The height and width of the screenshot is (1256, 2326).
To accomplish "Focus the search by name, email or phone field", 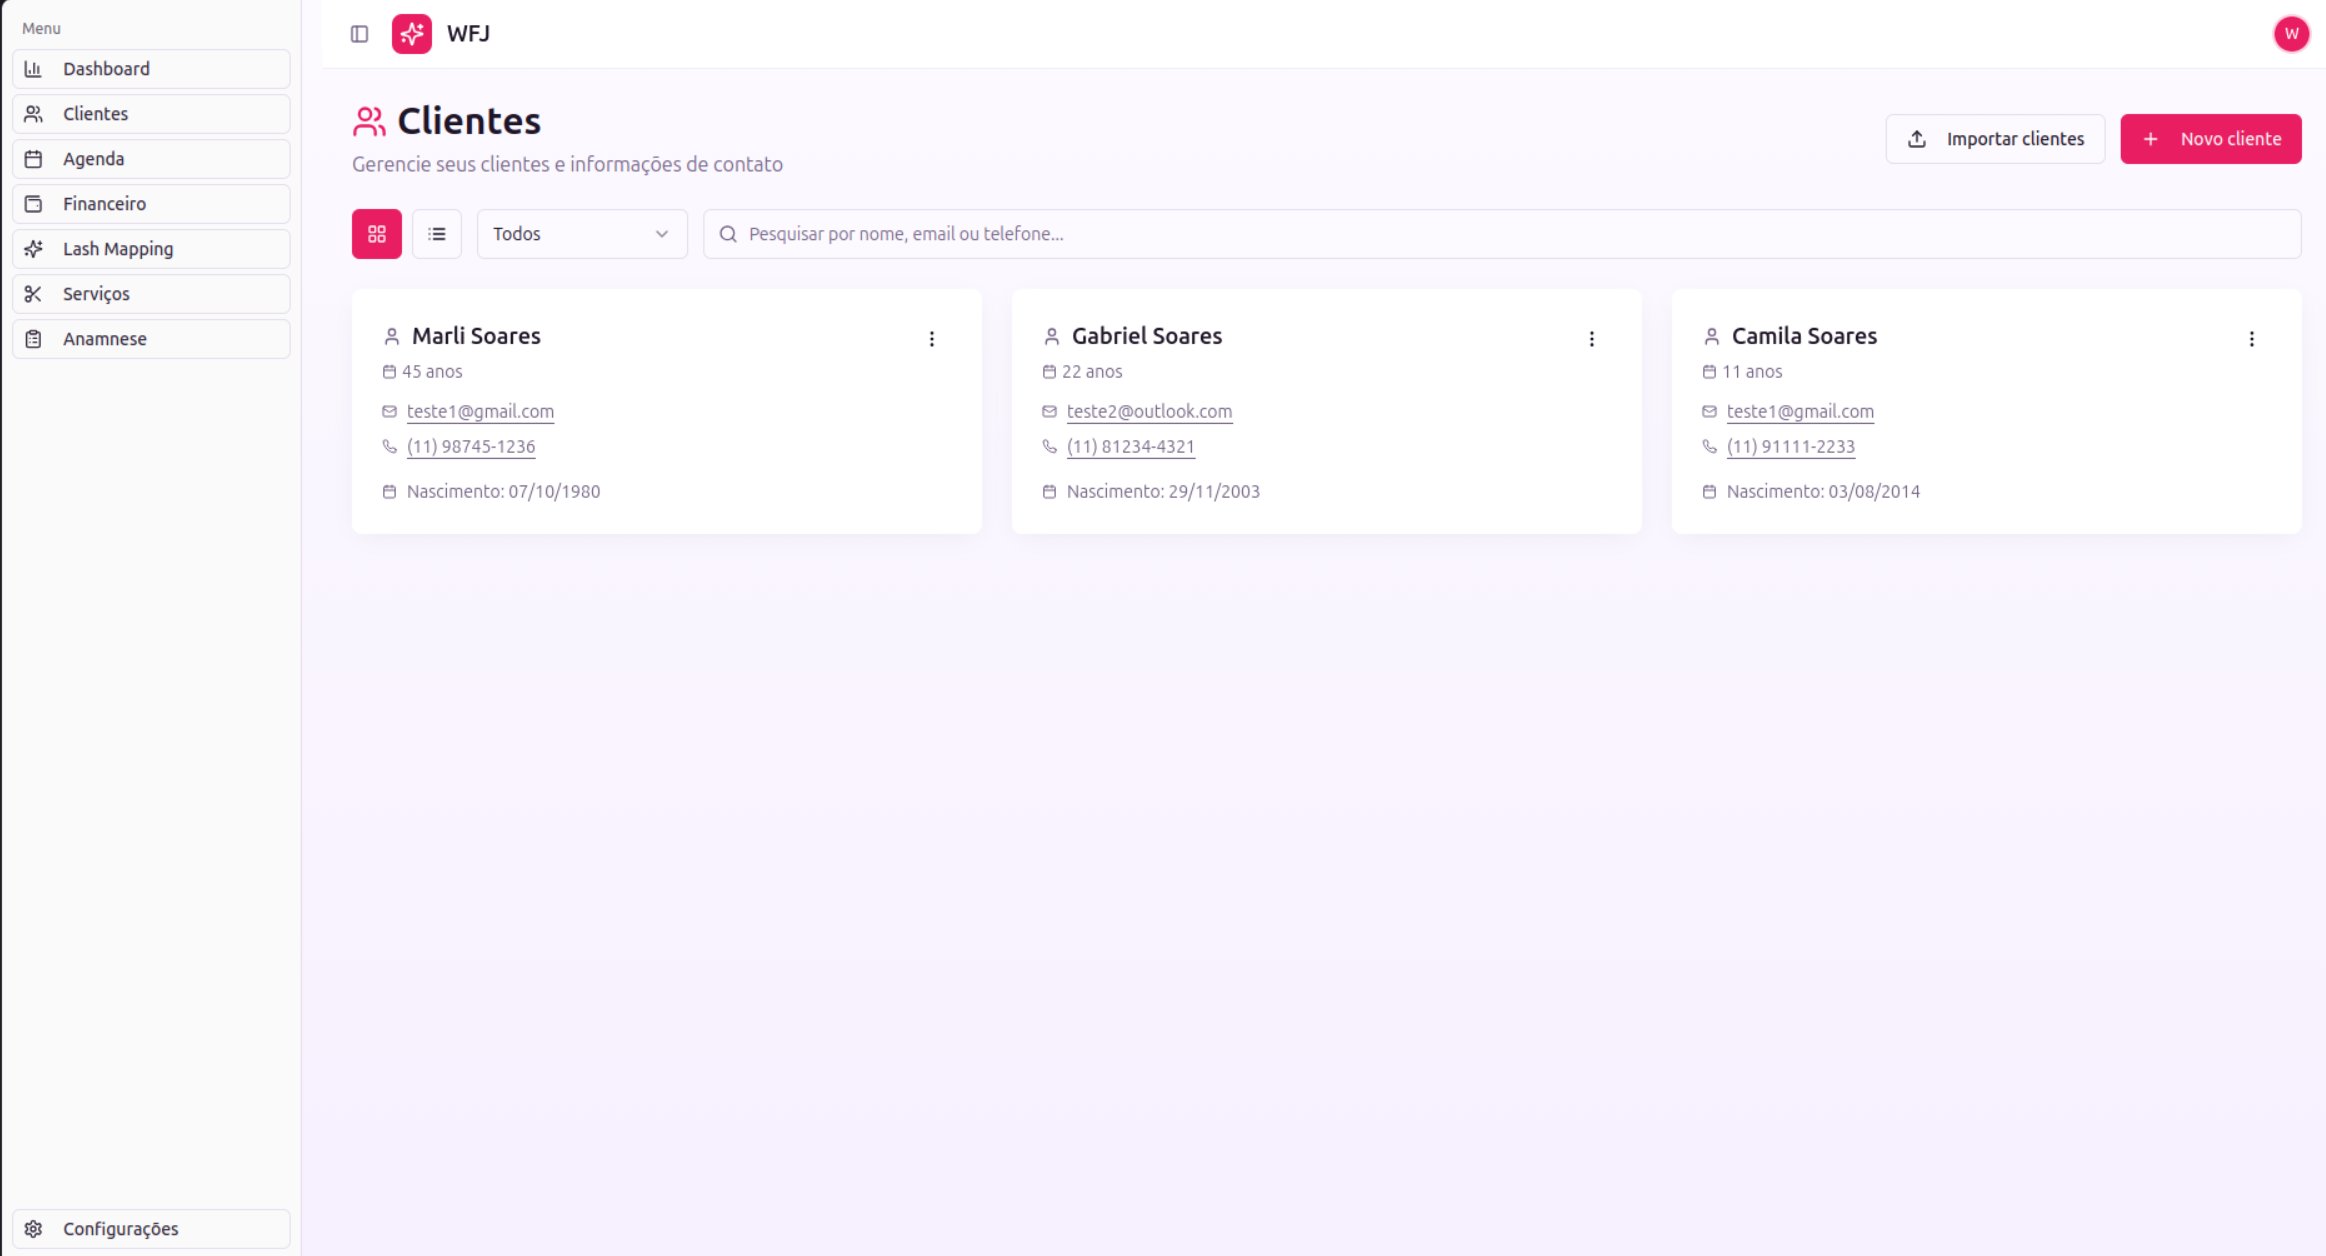I will [1502, 234].
